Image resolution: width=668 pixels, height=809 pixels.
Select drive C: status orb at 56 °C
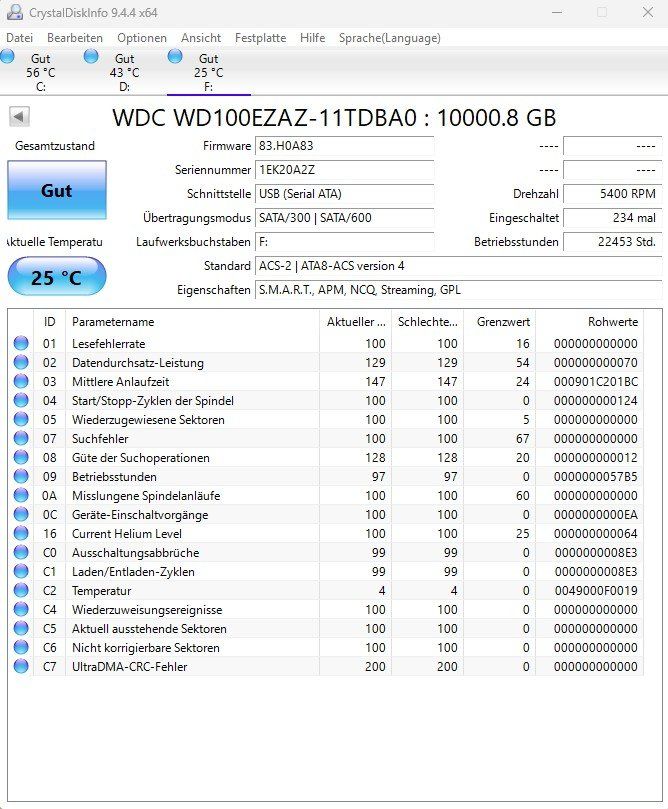pyautogui.click(x=7, y=56)
